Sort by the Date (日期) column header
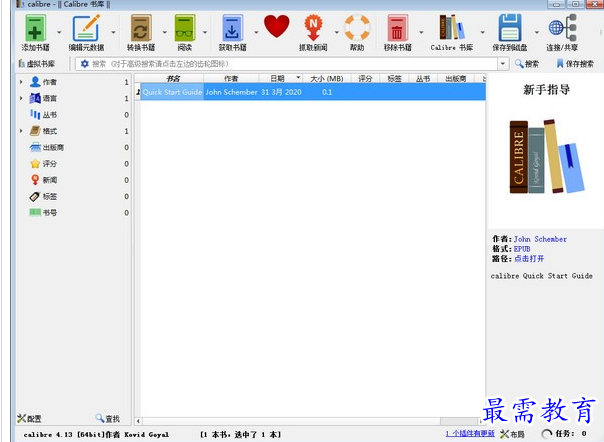This screenshot has height=442, width=604. [x=281, y=78]
